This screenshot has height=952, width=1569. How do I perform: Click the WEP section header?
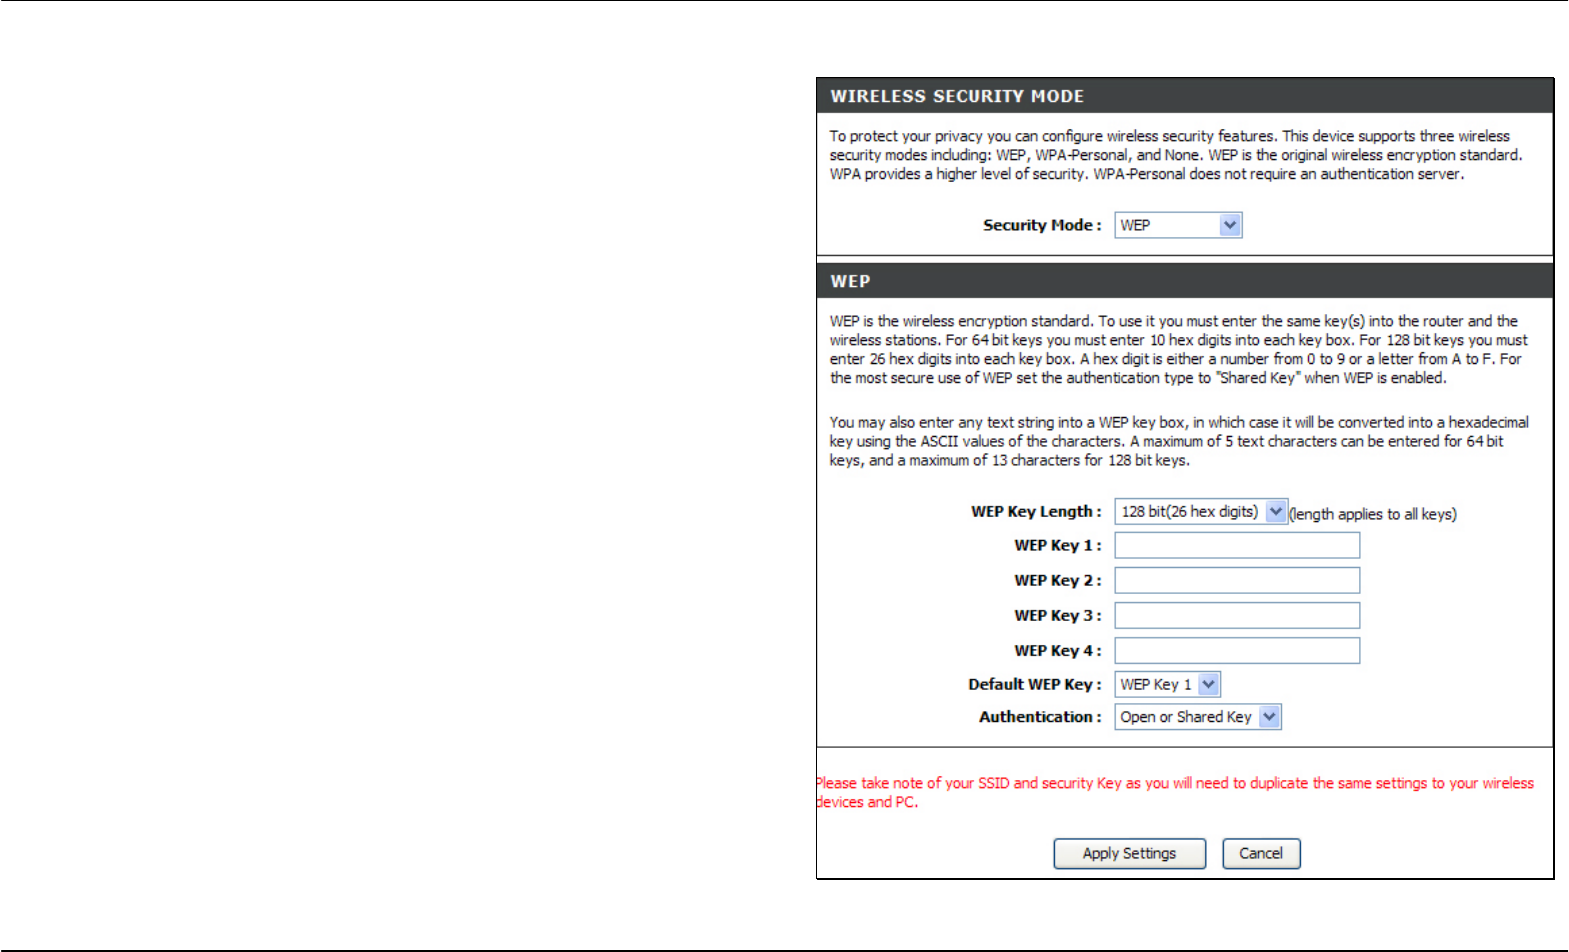[1185, 281]
